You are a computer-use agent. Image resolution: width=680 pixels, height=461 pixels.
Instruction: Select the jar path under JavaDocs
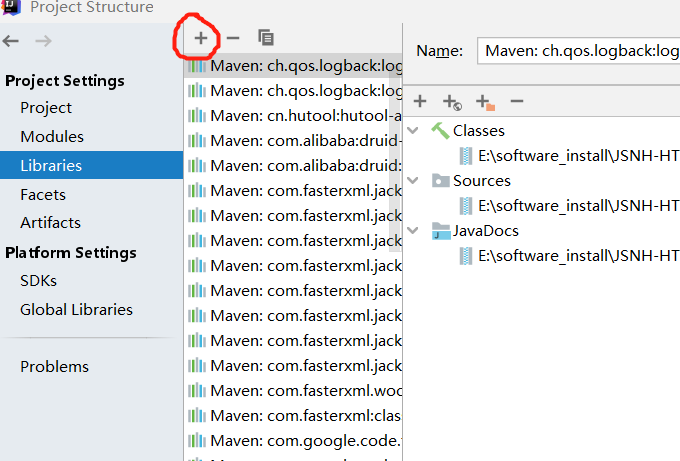click(x=578, y=256)
